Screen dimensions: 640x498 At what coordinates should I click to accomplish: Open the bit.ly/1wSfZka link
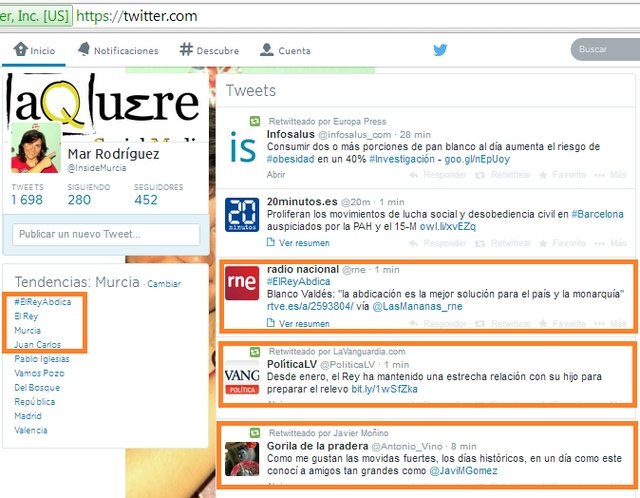tap(384, 389)
